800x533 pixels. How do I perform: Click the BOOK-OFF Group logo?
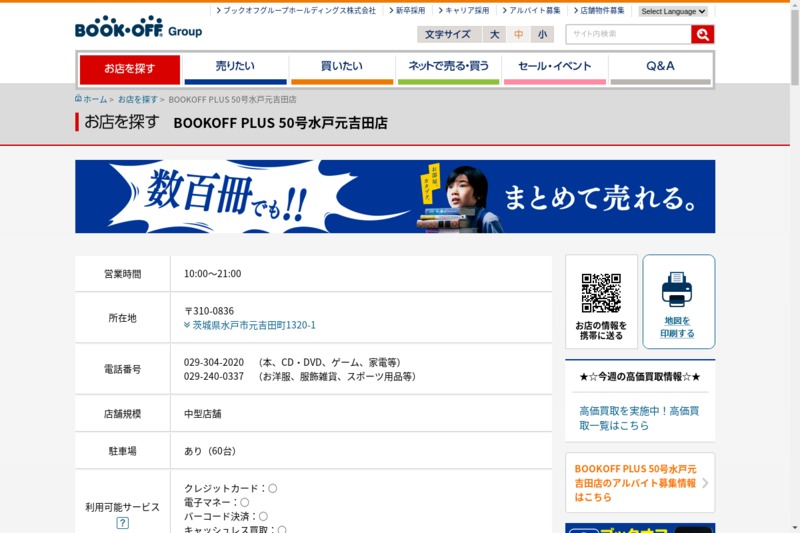tap(138, 27)
